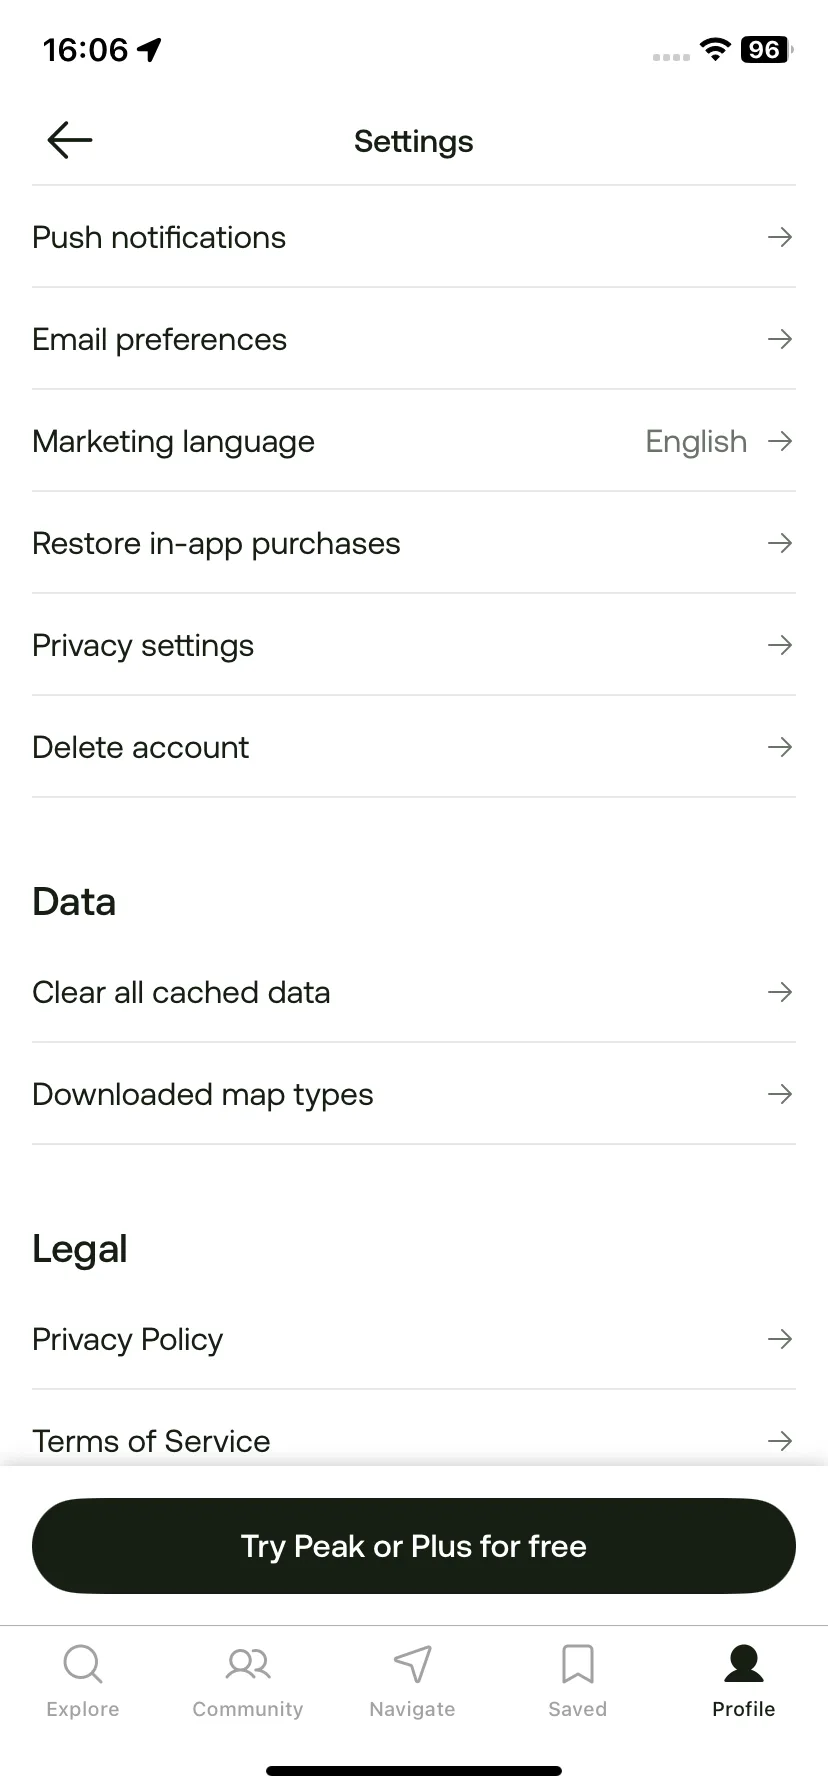
Task: Tap the Wi-Fi status icon
Action: point(715,49)
